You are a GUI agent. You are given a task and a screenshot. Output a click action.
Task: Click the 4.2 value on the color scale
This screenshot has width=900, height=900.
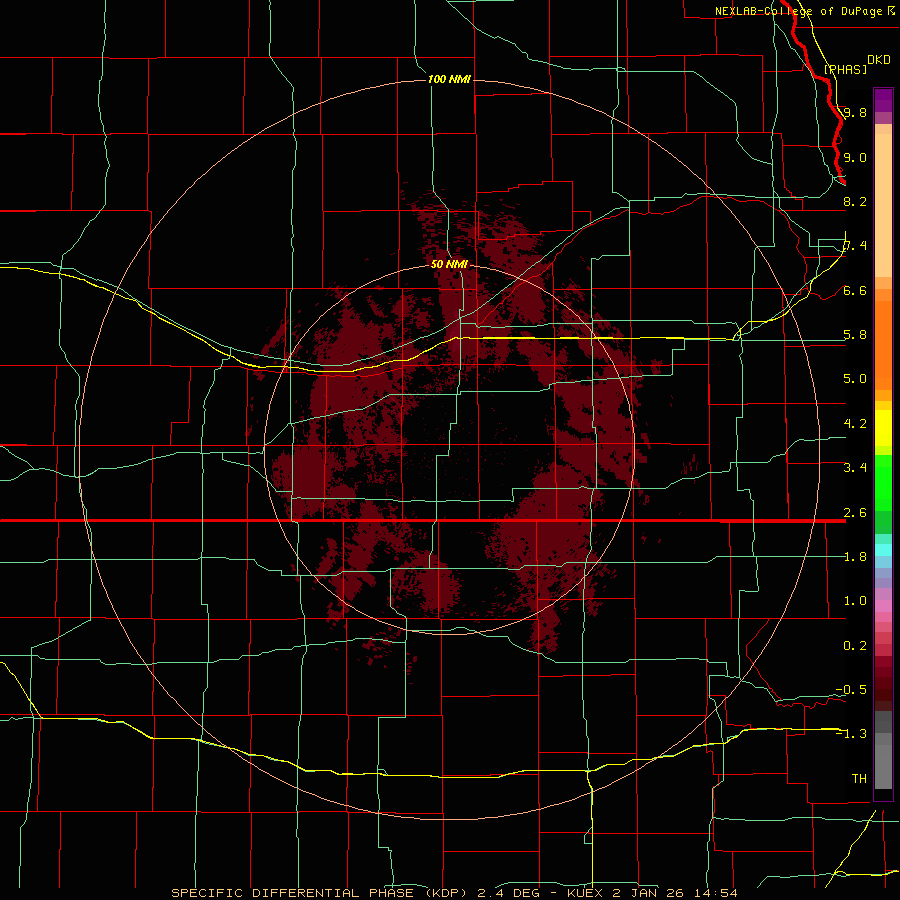click(x=855, y=424)
